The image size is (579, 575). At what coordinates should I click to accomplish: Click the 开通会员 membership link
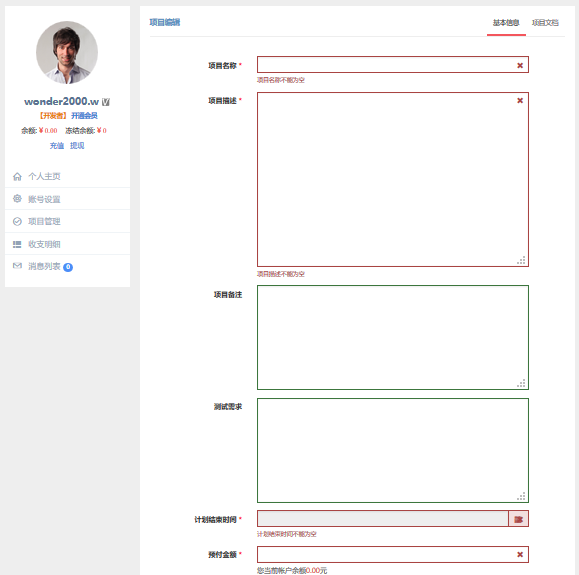click(x=84, y=116)
